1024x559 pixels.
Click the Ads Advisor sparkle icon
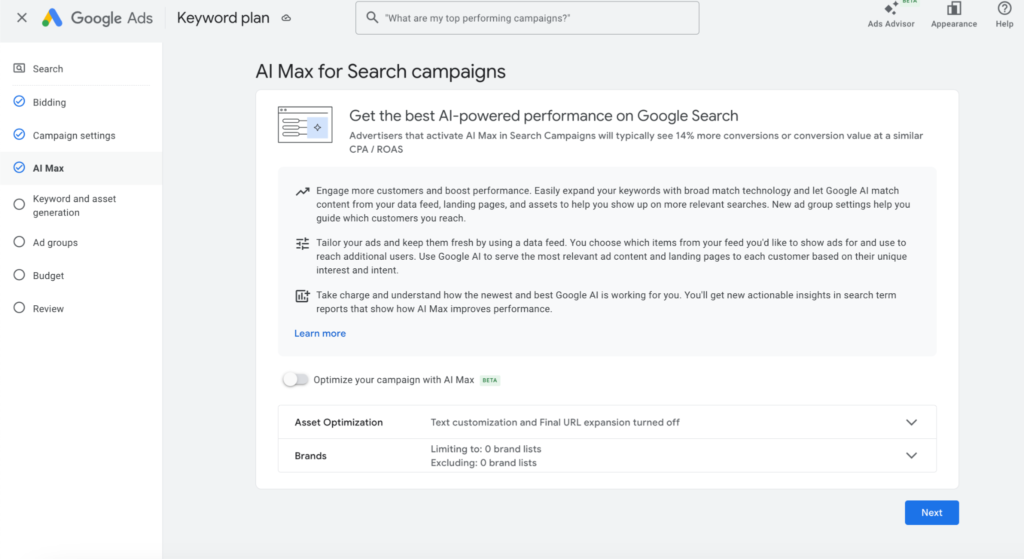(890, 9)
